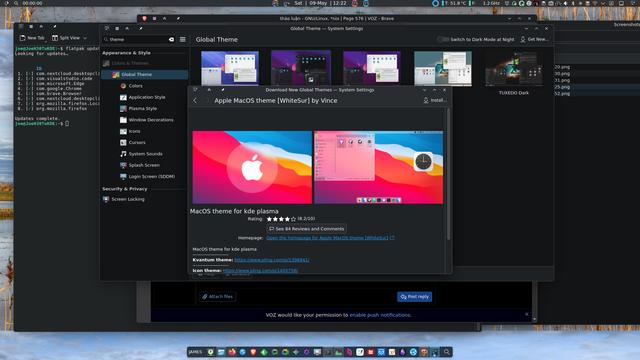Viewport: 640px width, 360px height.
Task: Open the green chart system monitor dock icon
Action: click(339, 352)
